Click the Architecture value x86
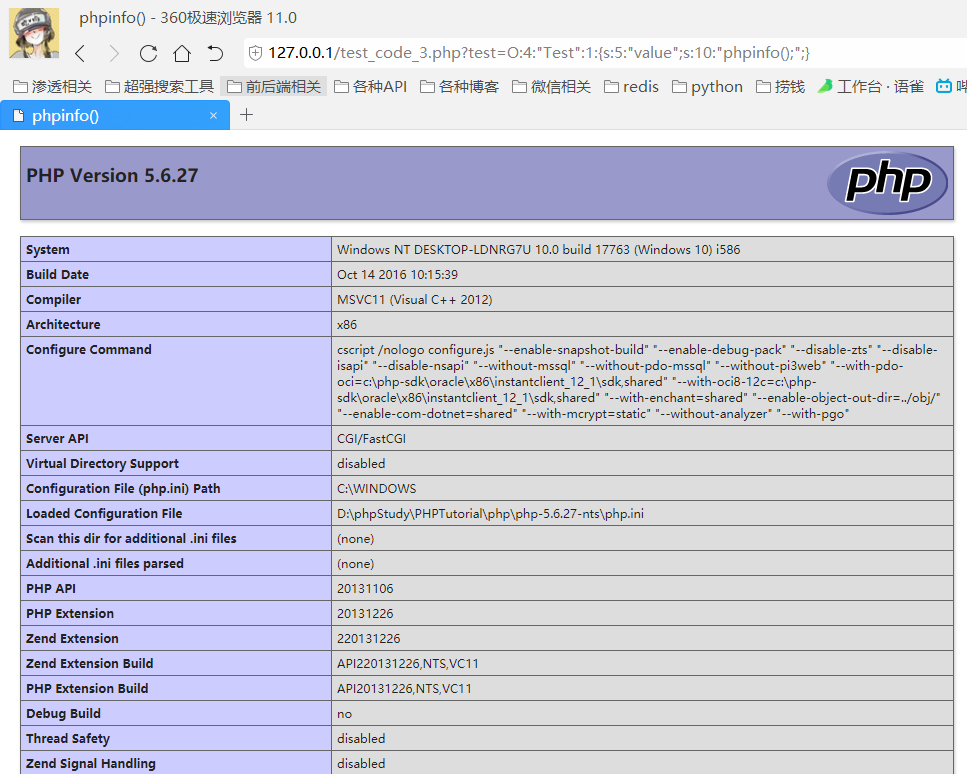This screenshot has height=774, width=967. point(347,324)
